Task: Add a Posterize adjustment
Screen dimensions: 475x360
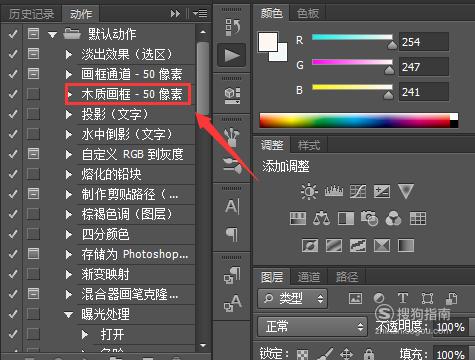Action: coord(334,246)
